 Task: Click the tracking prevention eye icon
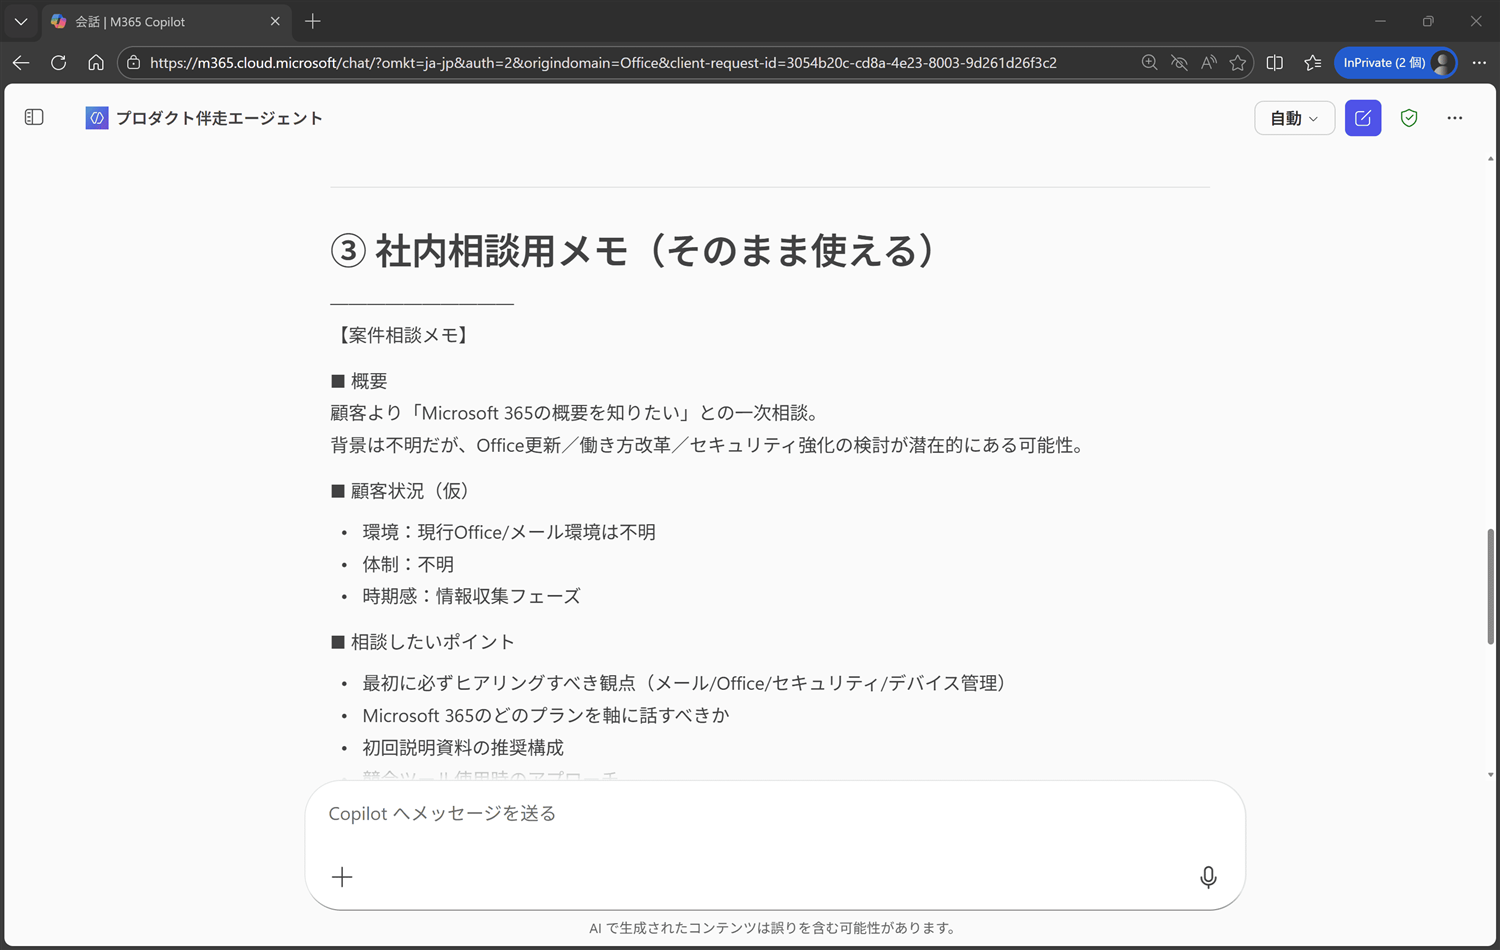click(x=1179, y=62)
